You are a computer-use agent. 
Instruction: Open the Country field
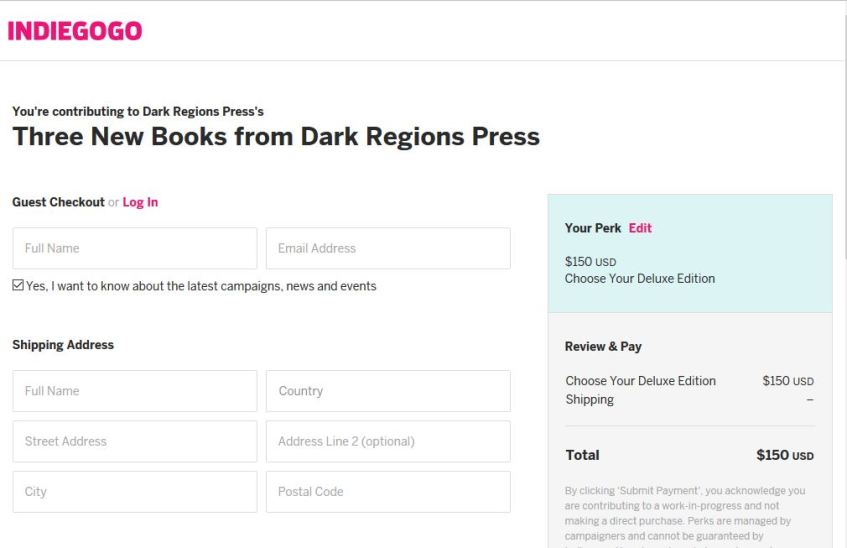388,391
